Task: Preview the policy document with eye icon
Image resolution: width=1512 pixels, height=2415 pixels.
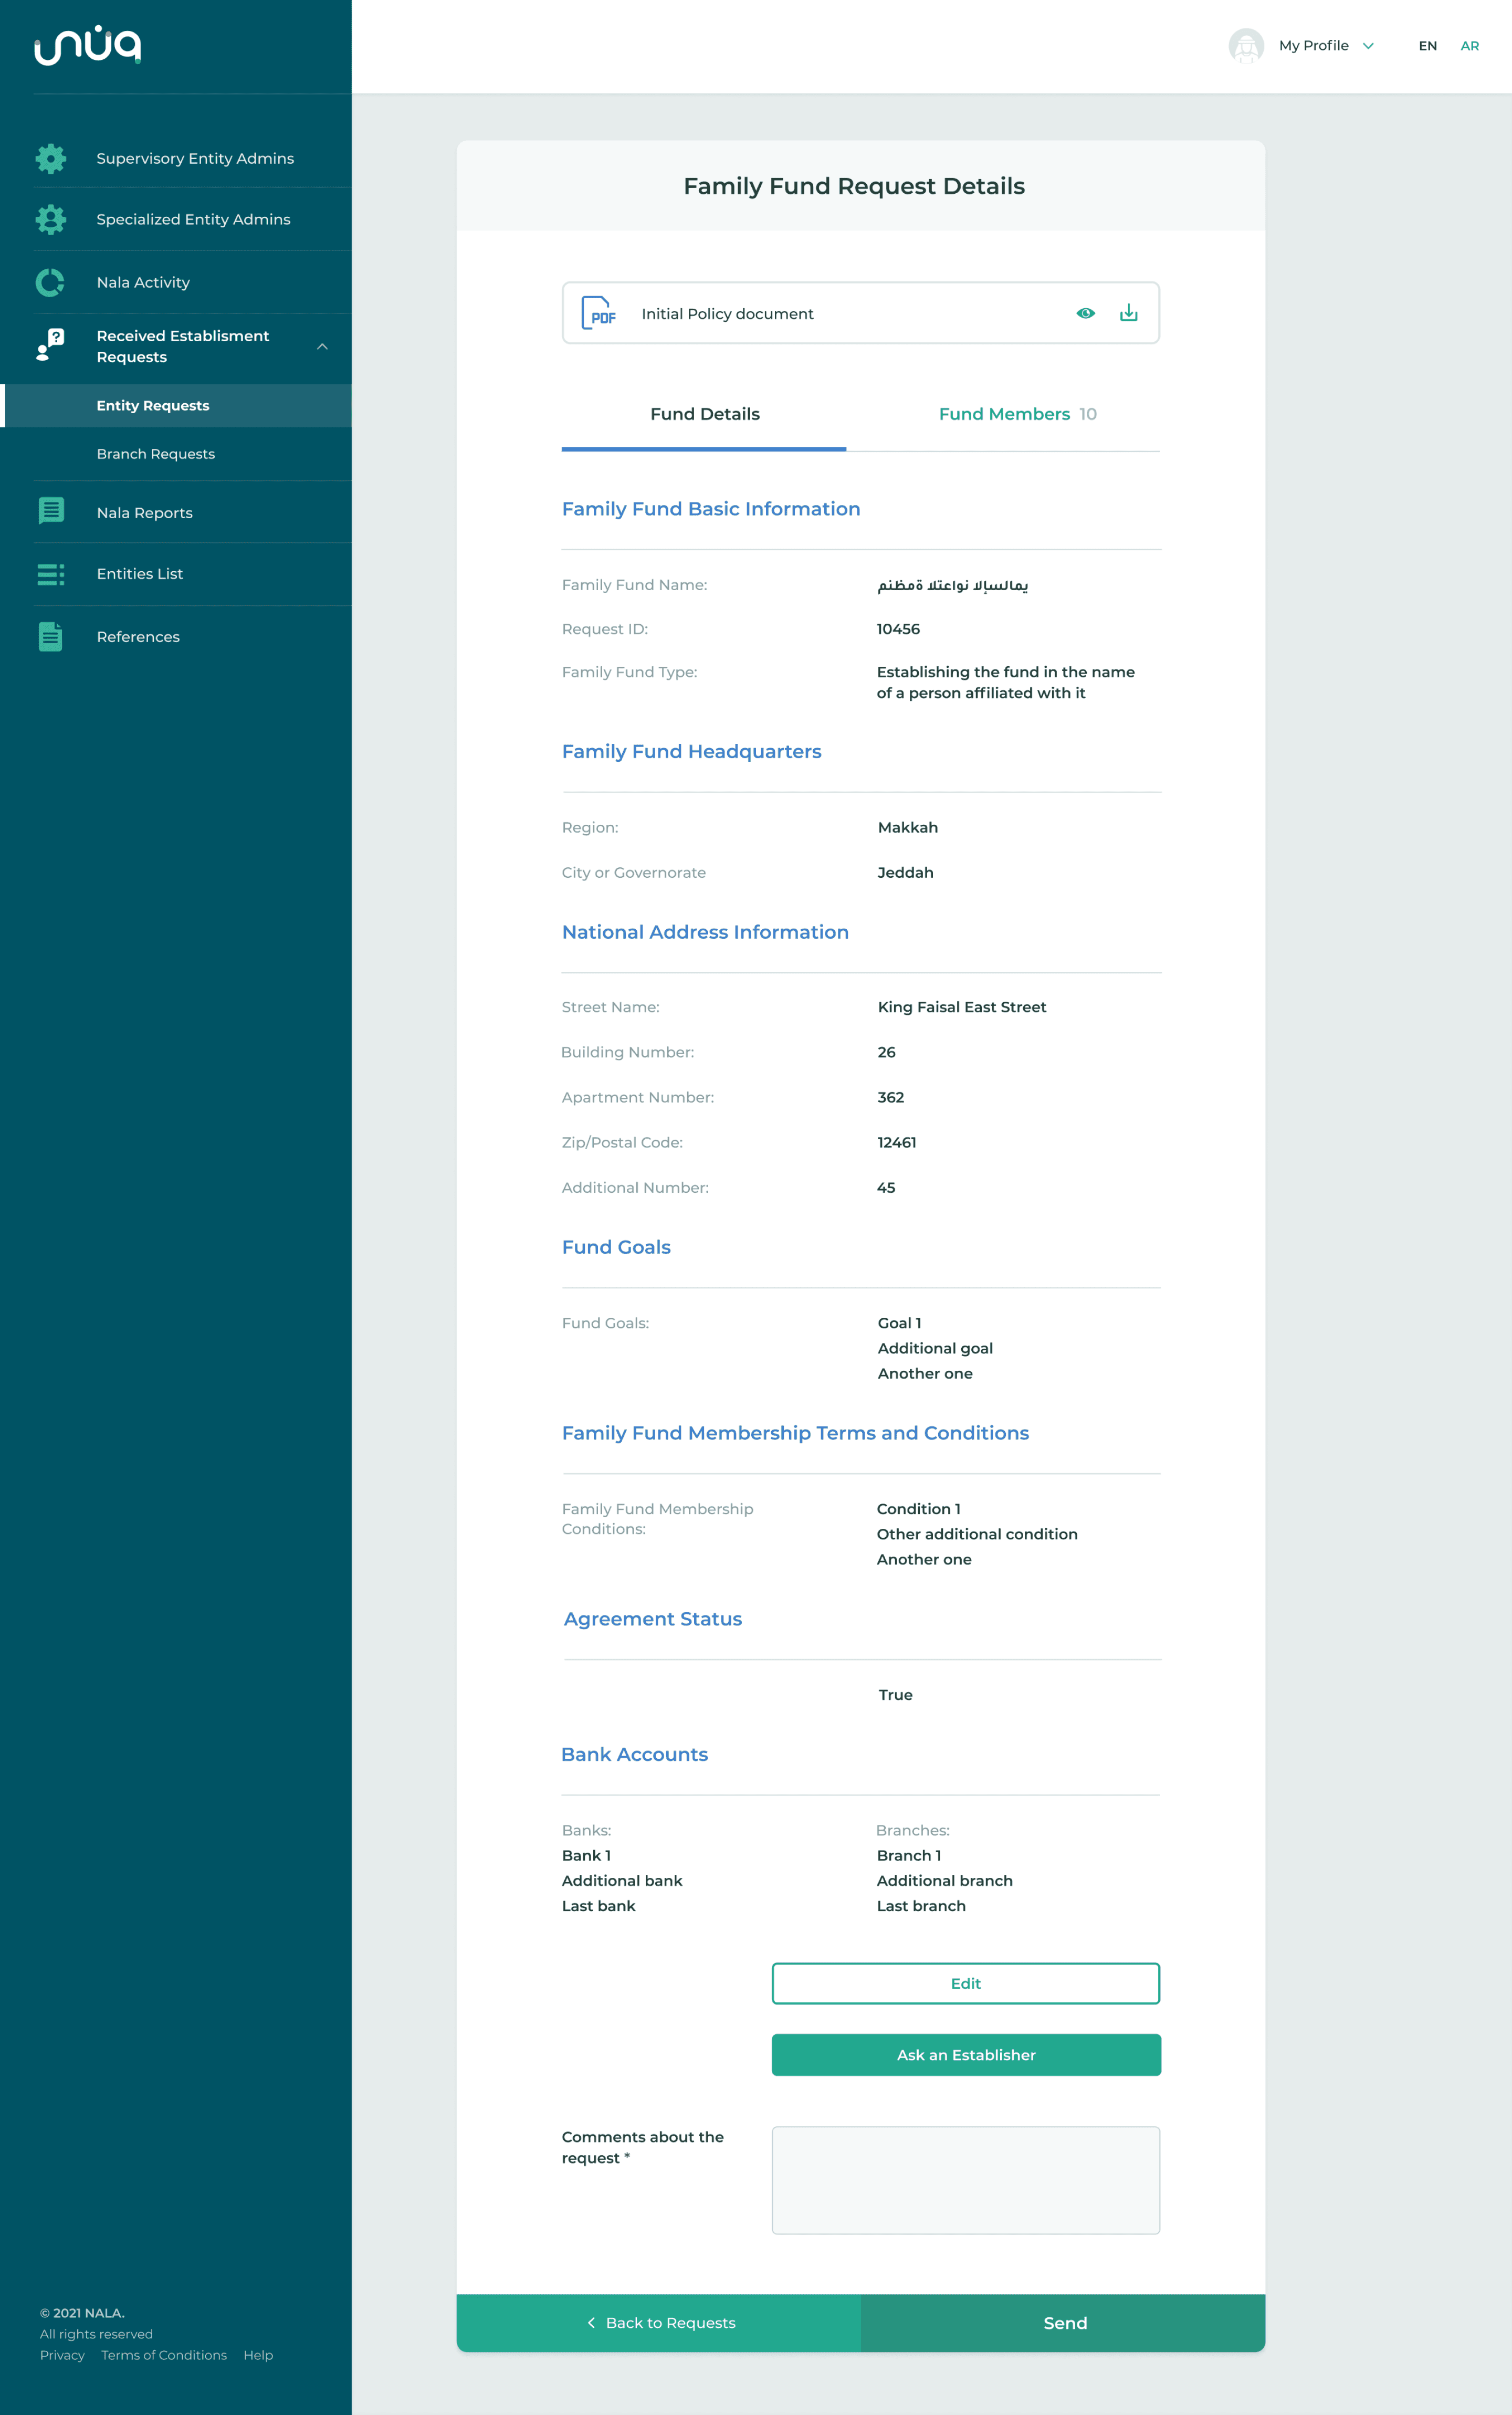Action: [1085, 313]
